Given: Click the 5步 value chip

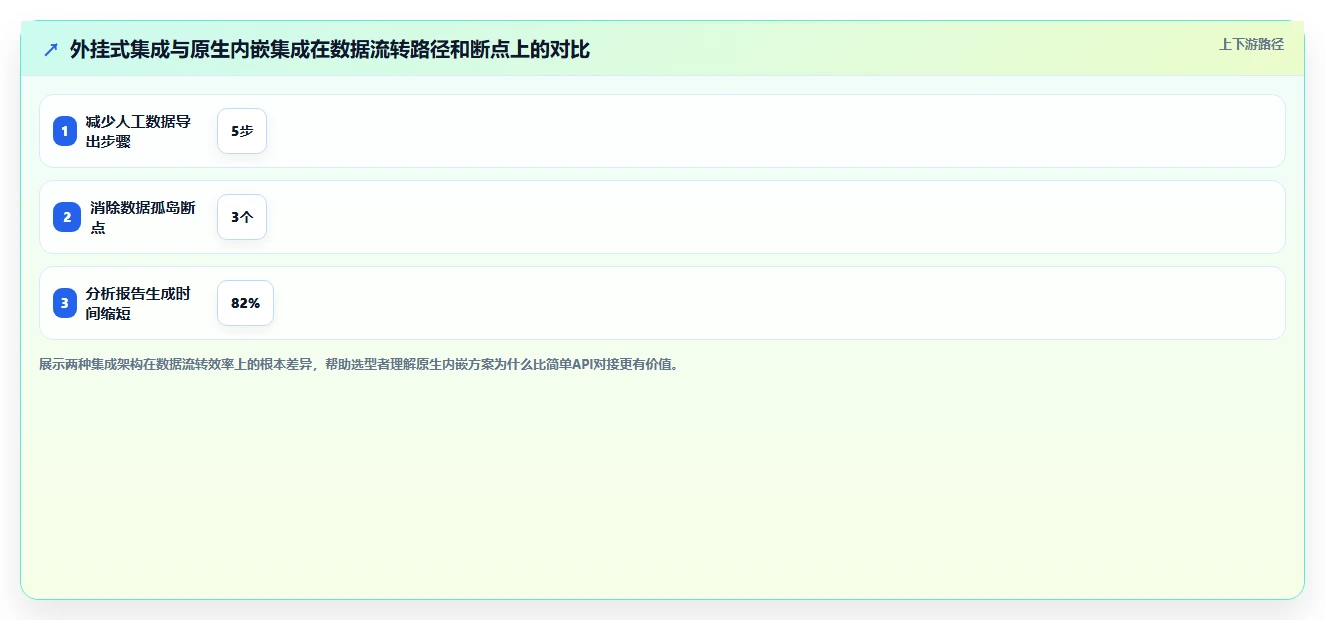Looking at the screenshot, I should pyautogui.click(x=242, y=131).
